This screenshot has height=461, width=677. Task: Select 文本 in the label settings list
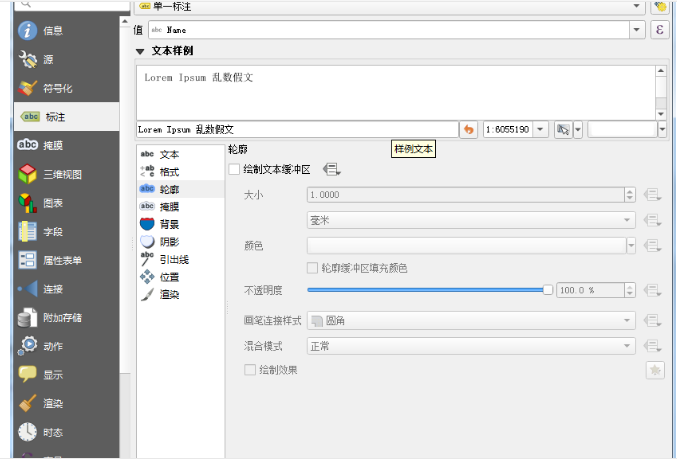coord(180,155)
